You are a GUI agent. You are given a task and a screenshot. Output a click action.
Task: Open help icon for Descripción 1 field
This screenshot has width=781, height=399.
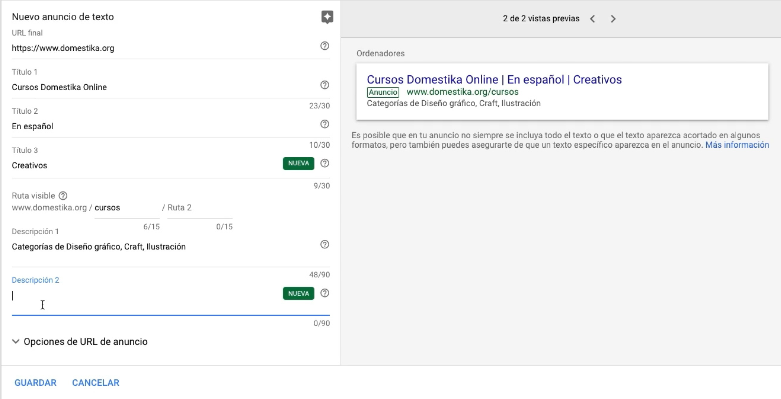point(324,245)
